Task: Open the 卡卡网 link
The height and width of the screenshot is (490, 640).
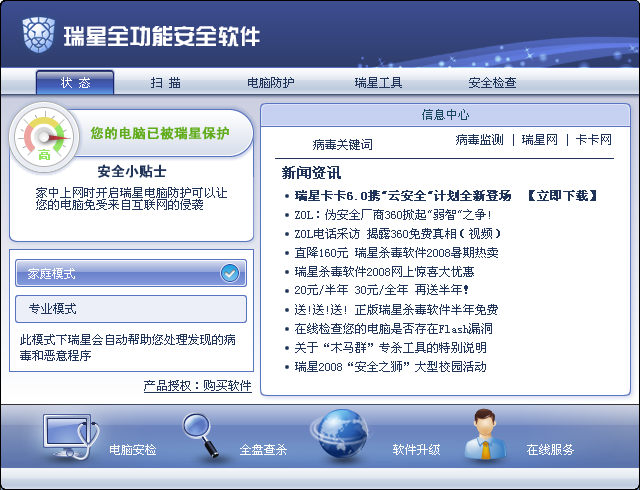Action: coord(593,140)
